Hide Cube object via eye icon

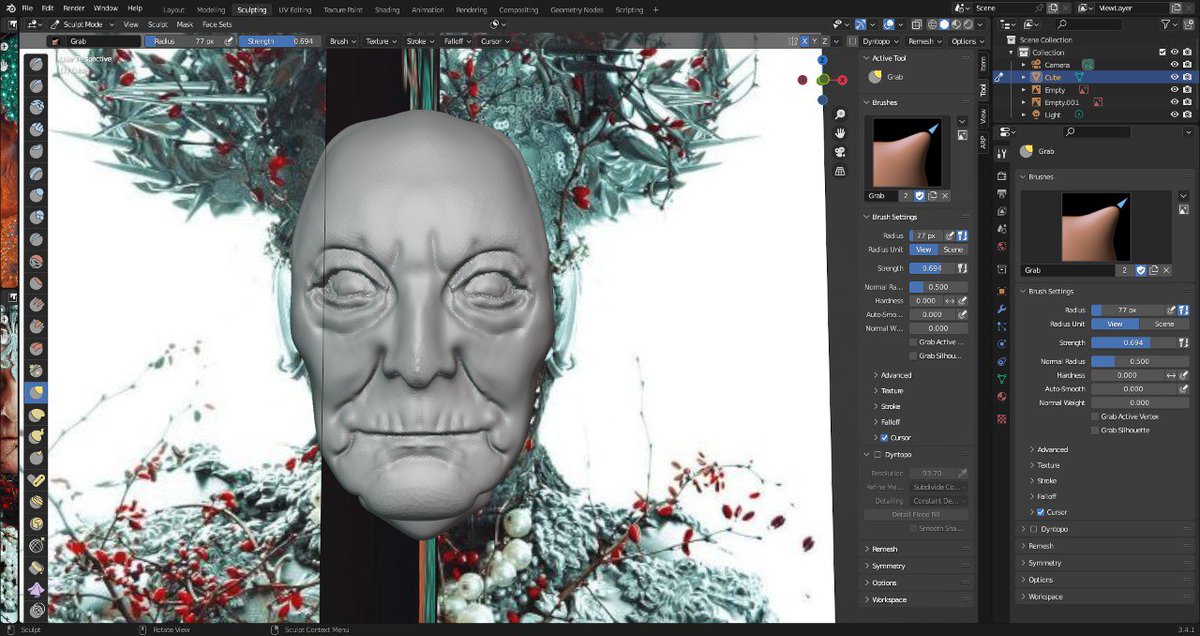click(x=1175, y=76)
